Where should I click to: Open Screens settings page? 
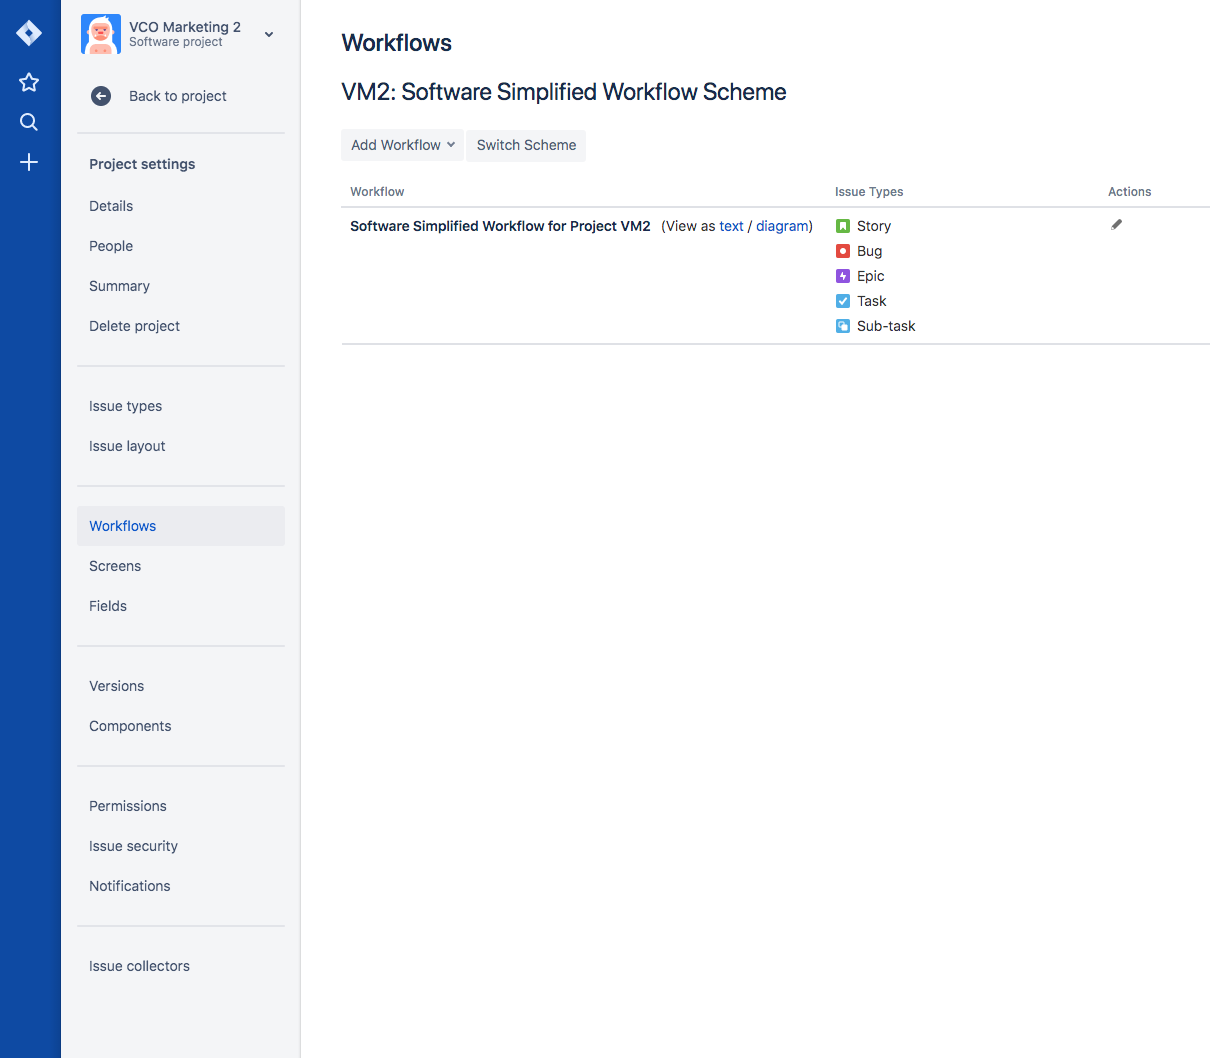point(115,566)
